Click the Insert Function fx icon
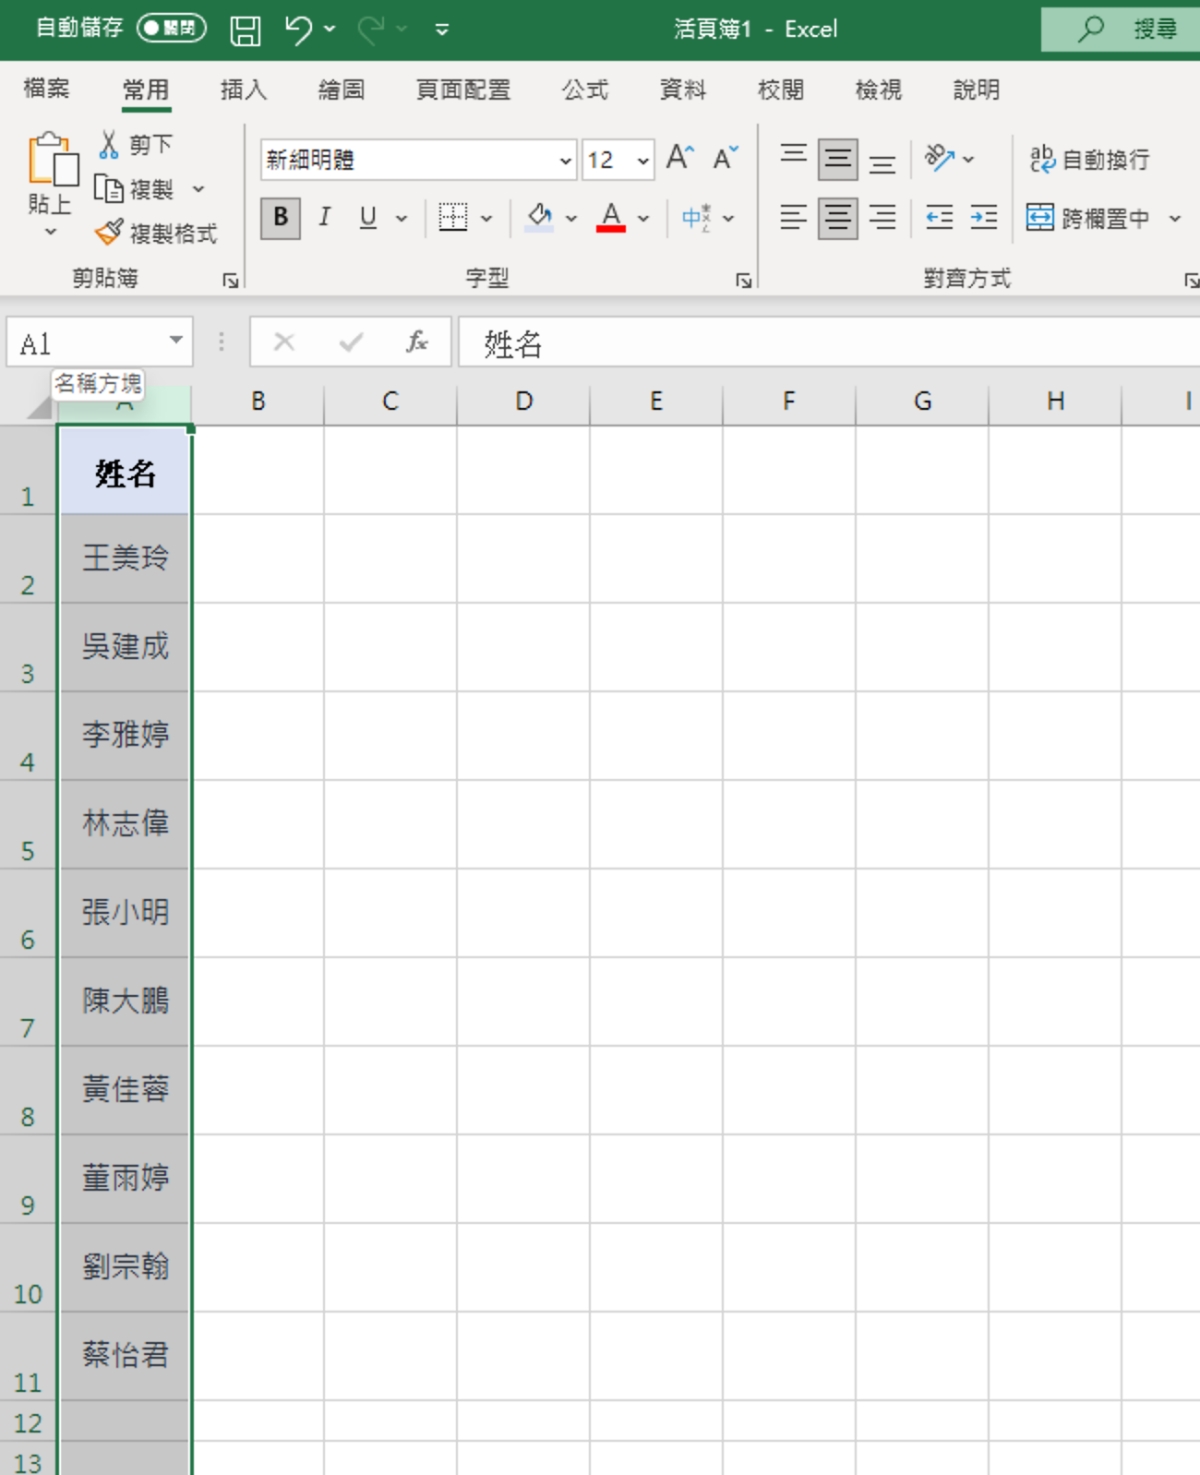 click(x=417, y=343)
